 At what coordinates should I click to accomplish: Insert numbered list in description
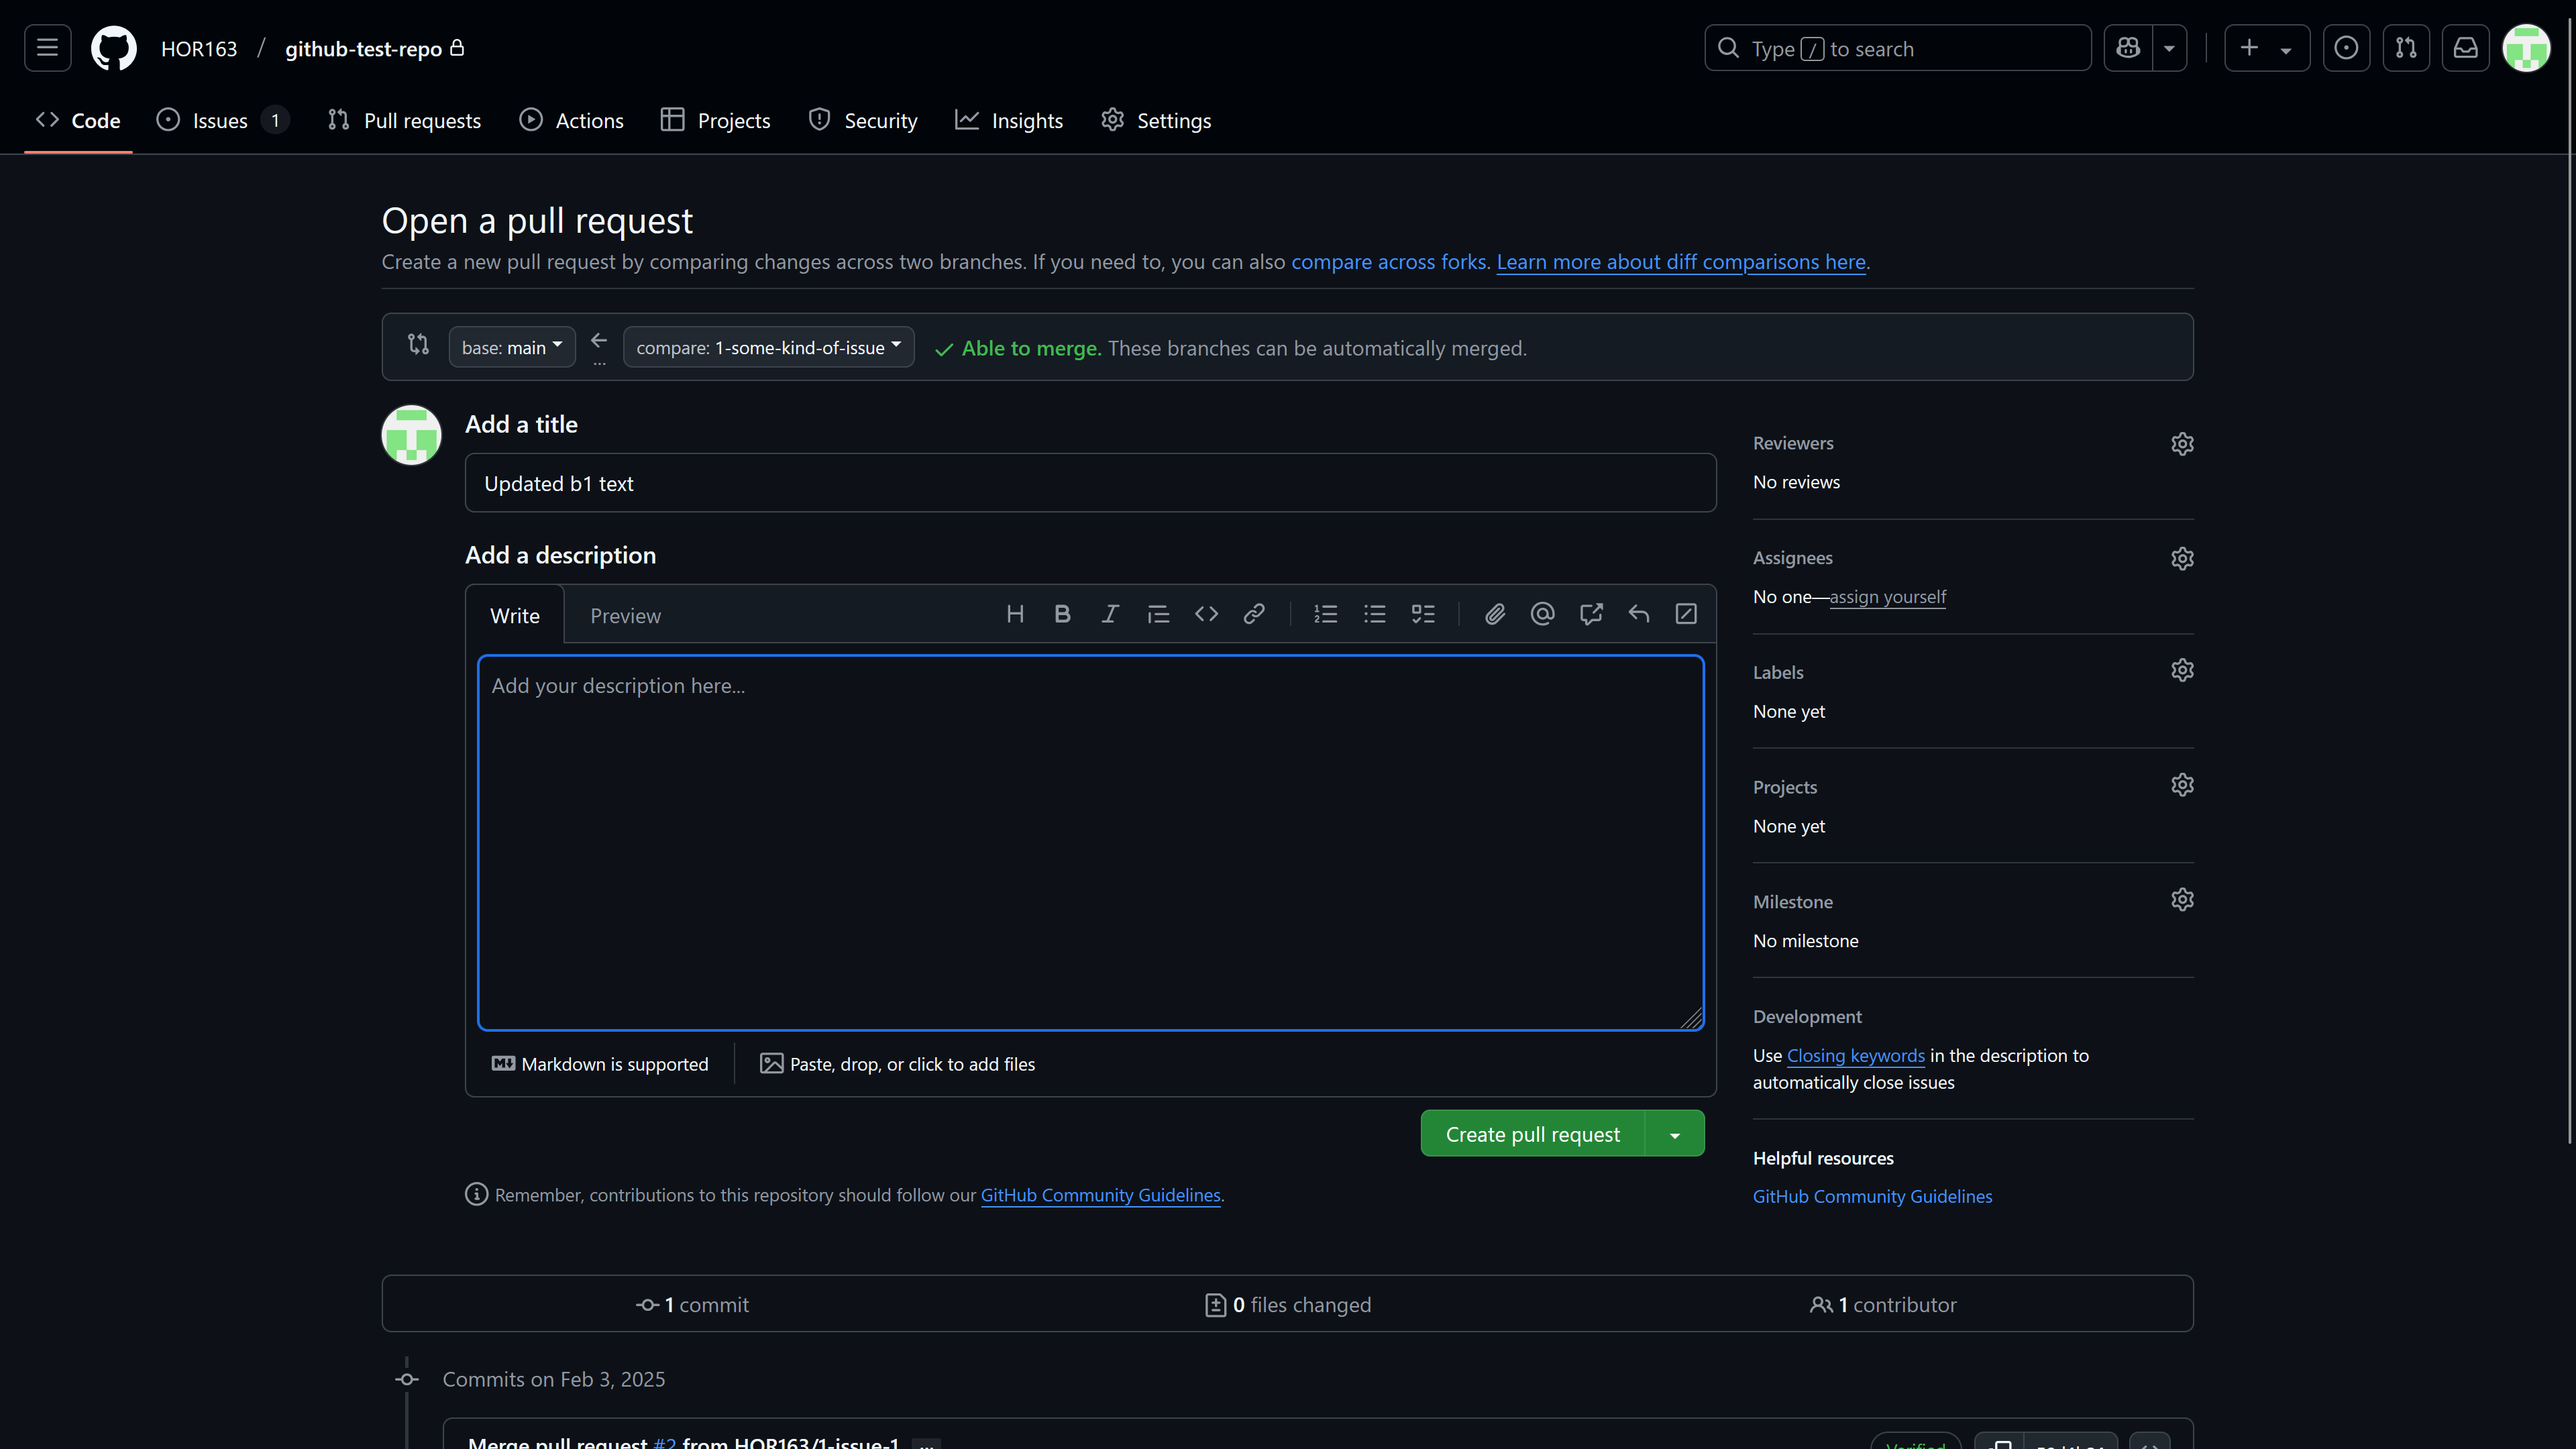click(x=1326, y=614)
